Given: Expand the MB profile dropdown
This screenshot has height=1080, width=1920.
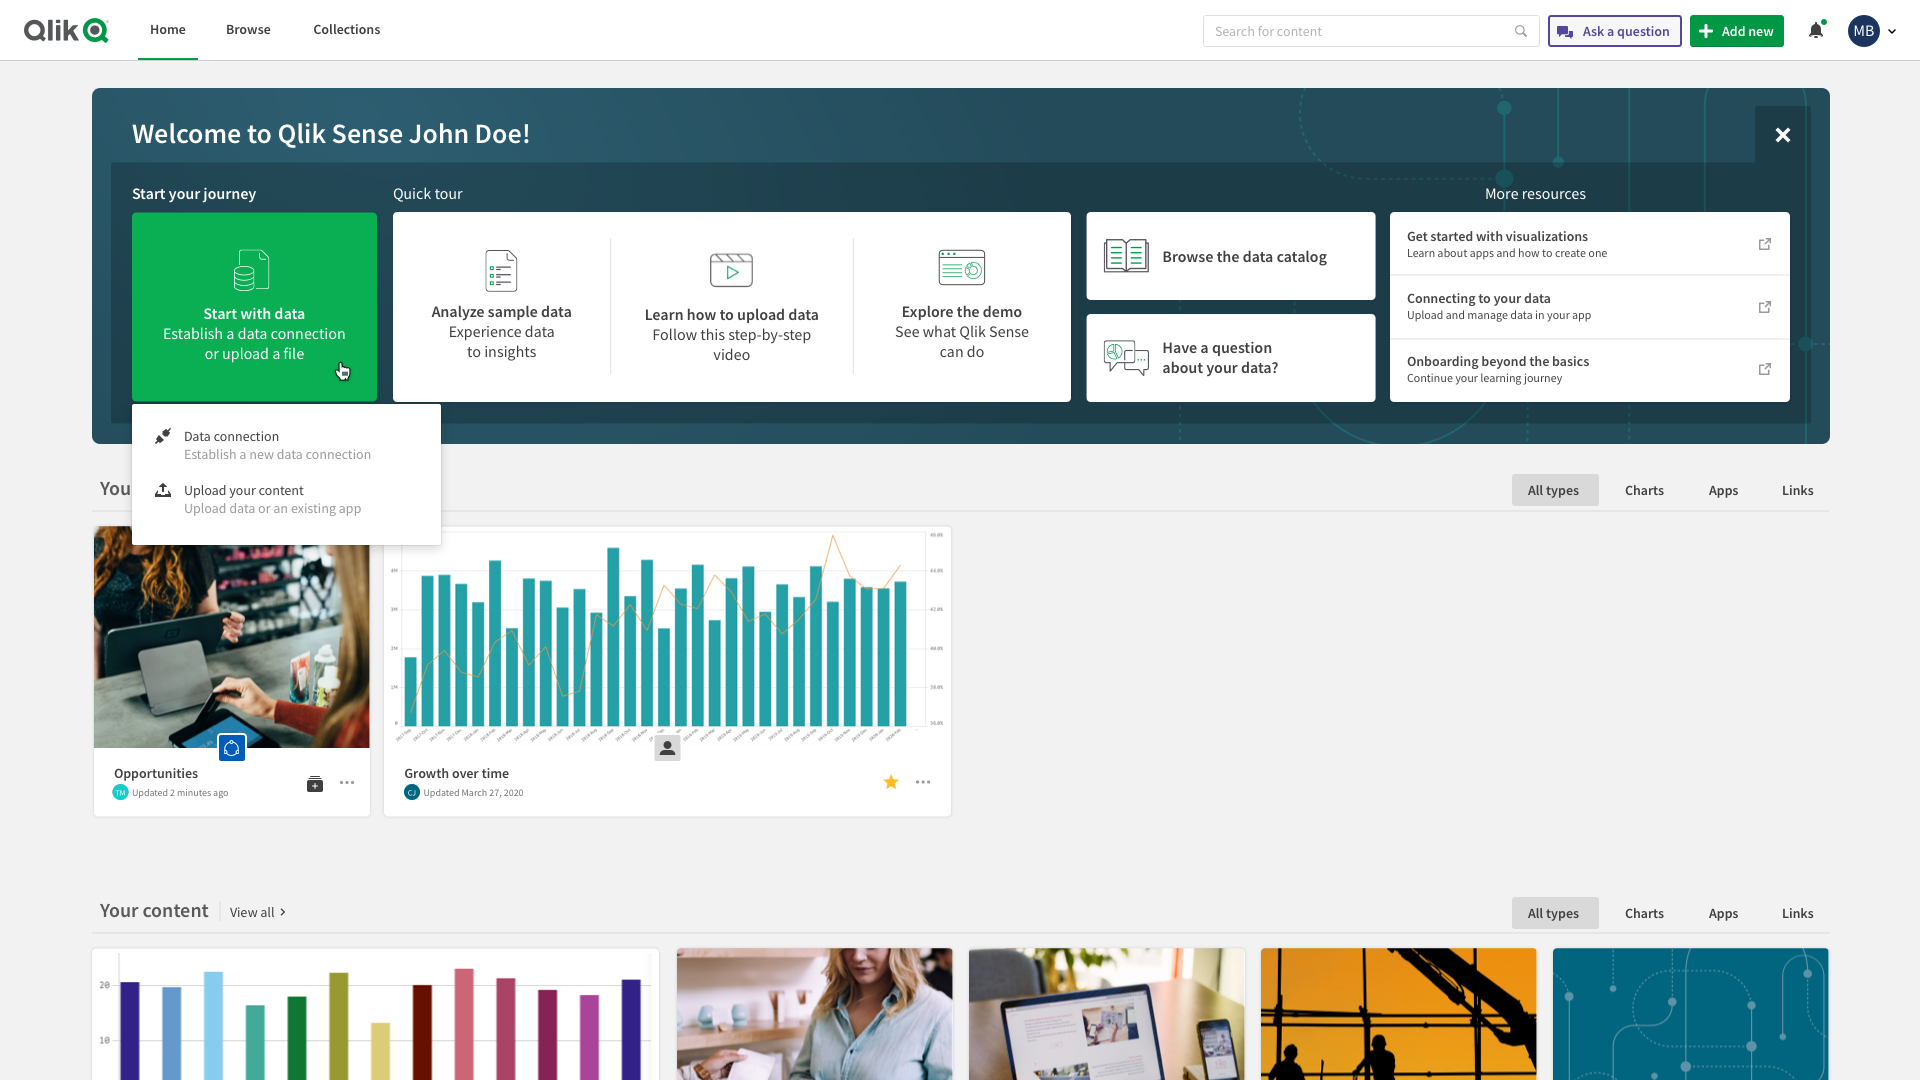Looking at the screenshot, I should pos(1871,30).
